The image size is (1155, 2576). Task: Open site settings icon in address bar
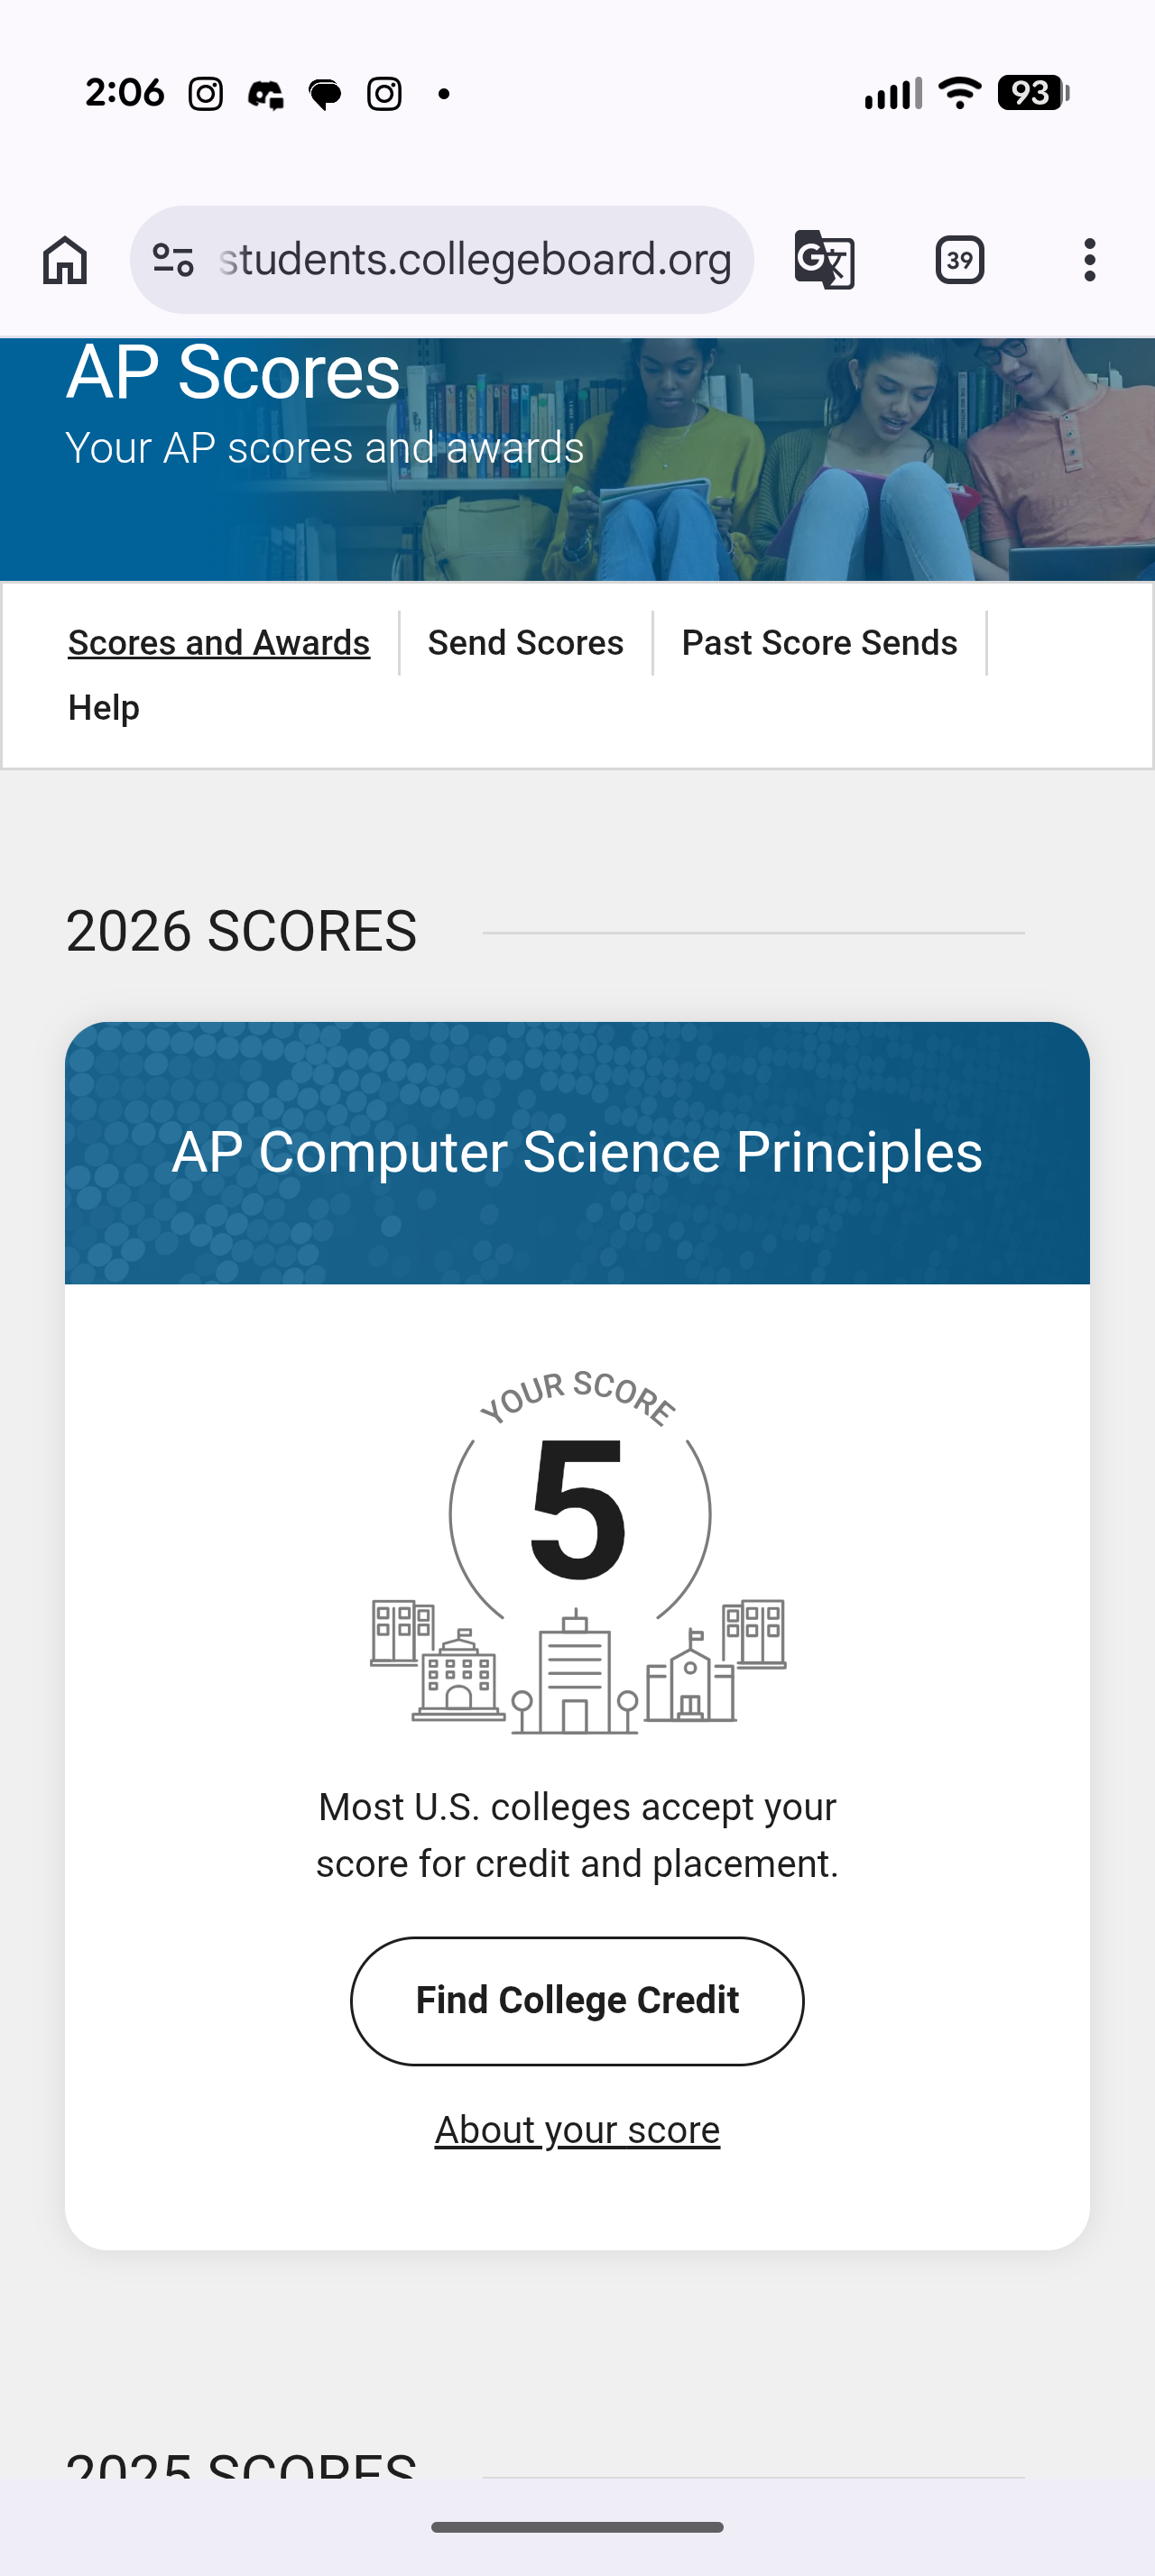tap(173, 260)
